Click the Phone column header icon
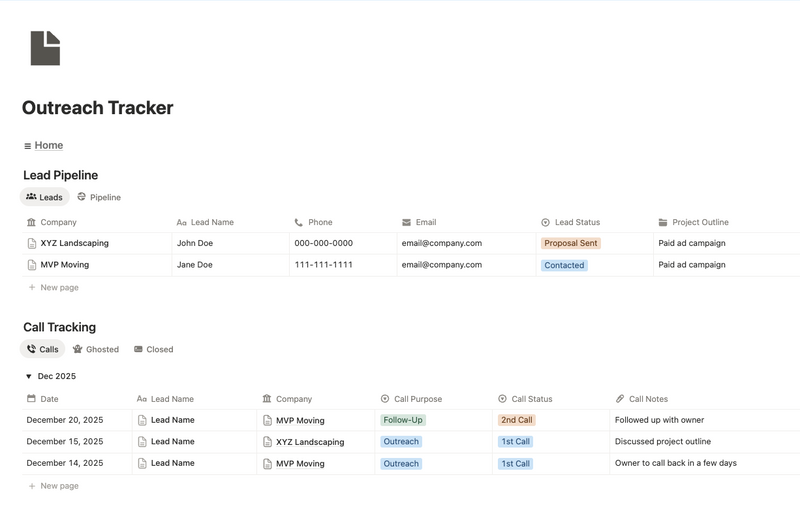 299,222
